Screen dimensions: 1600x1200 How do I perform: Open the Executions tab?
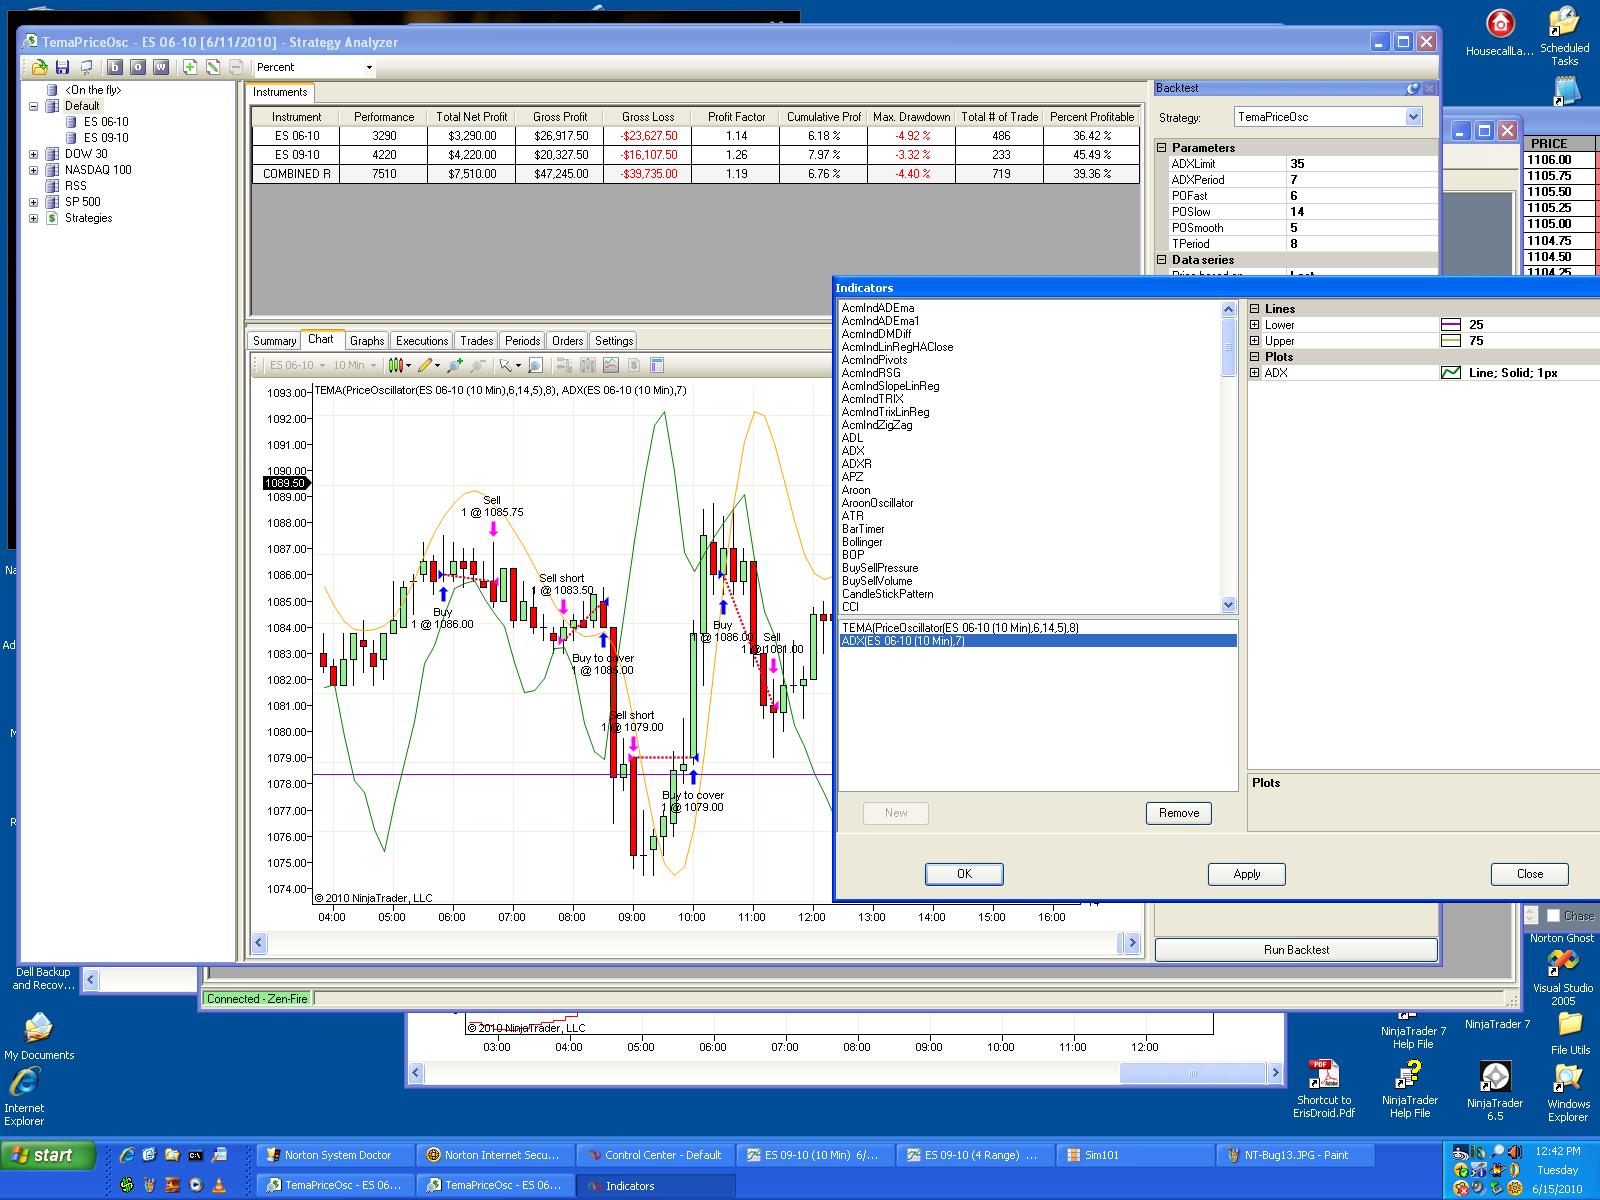click(x=422, y=341)
